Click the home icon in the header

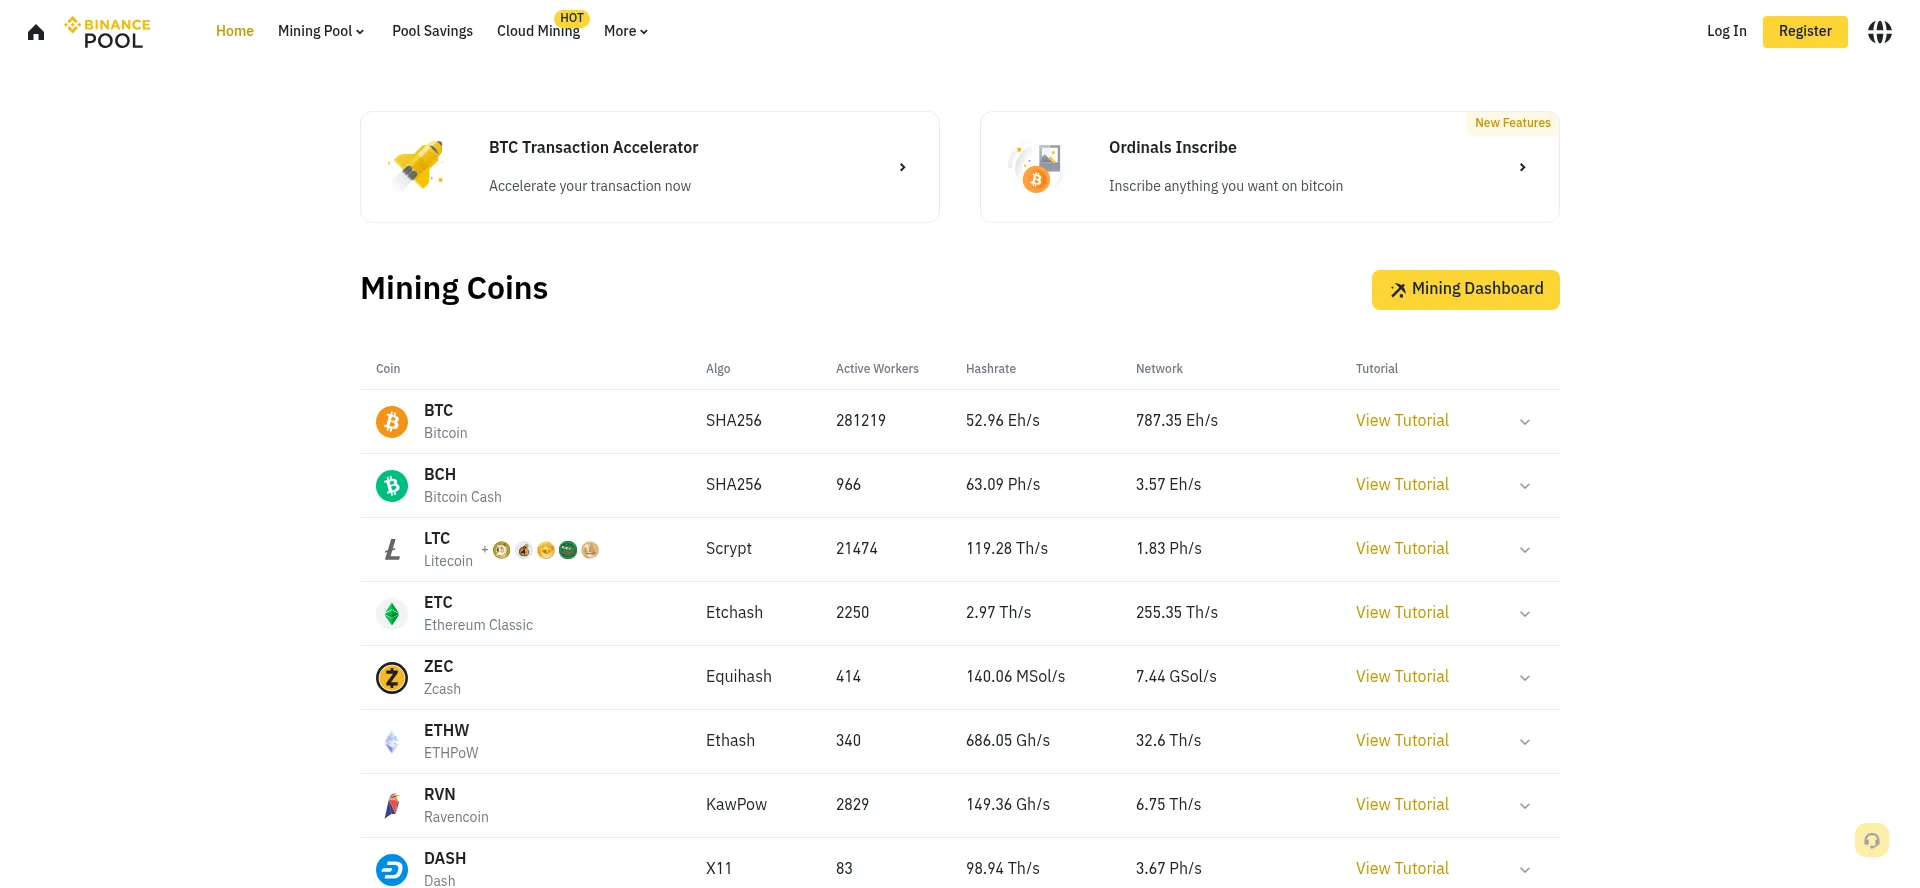point(36,32)
